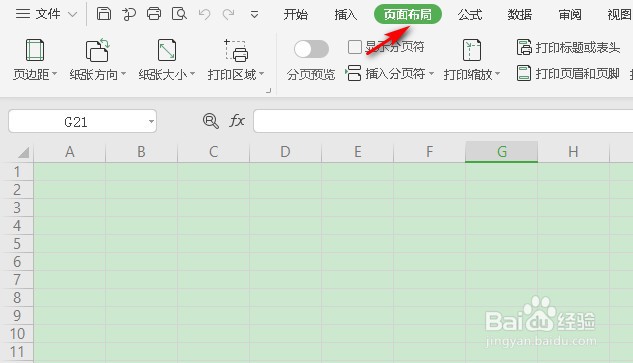Select column C header
Viewport: 633px width, 363px height.
pos(213,152)
